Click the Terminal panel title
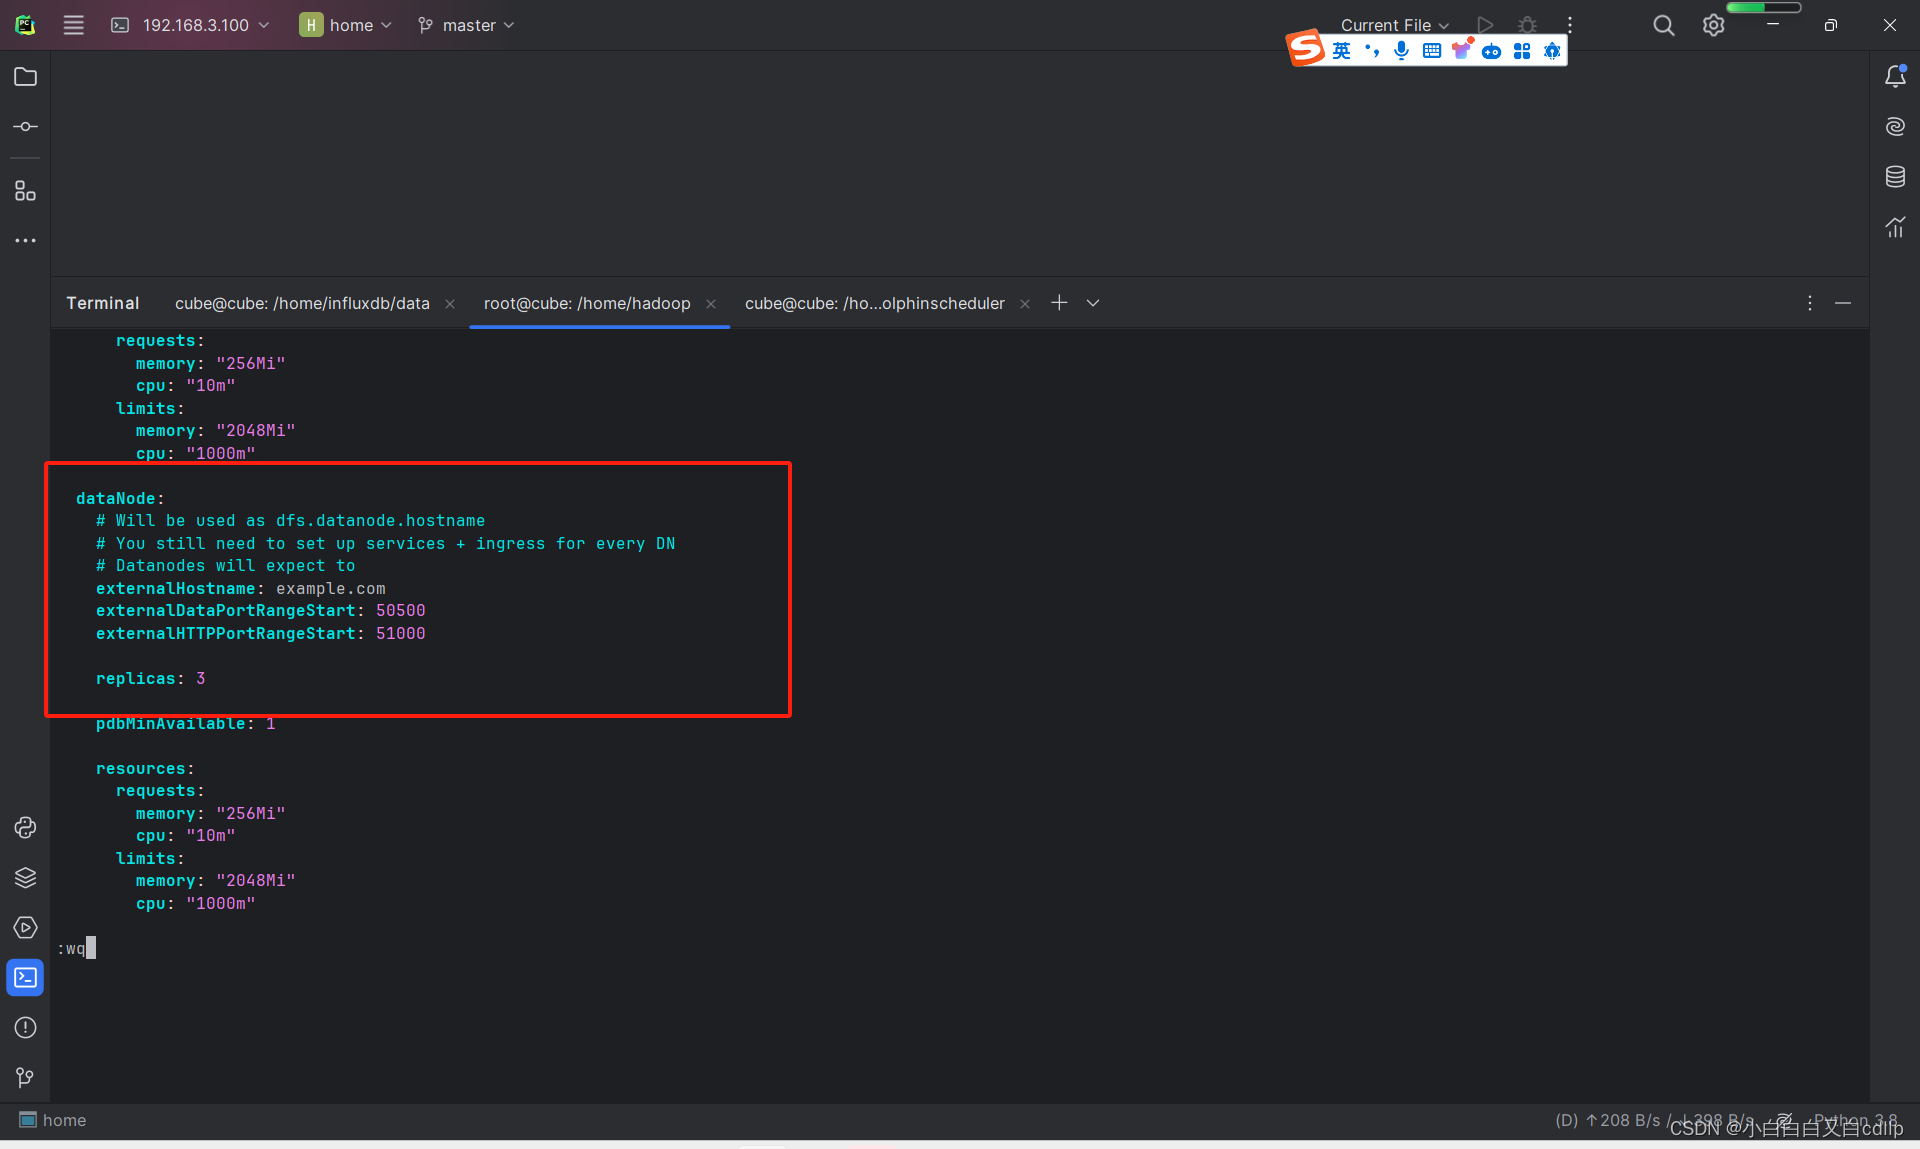The height and width of the screenshot is (1149, 1920). pyautogui.click(x=103, y=303)
